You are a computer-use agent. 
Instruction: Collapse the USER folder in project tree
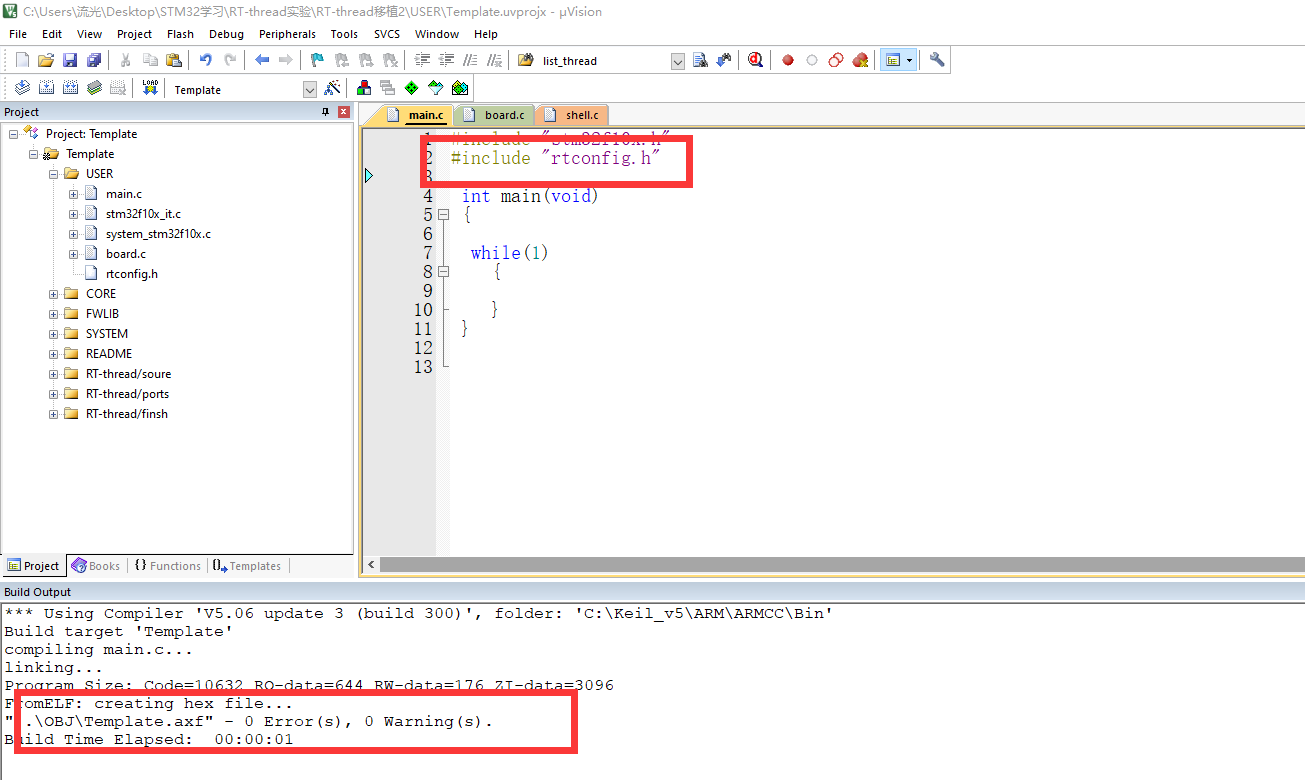54,174
